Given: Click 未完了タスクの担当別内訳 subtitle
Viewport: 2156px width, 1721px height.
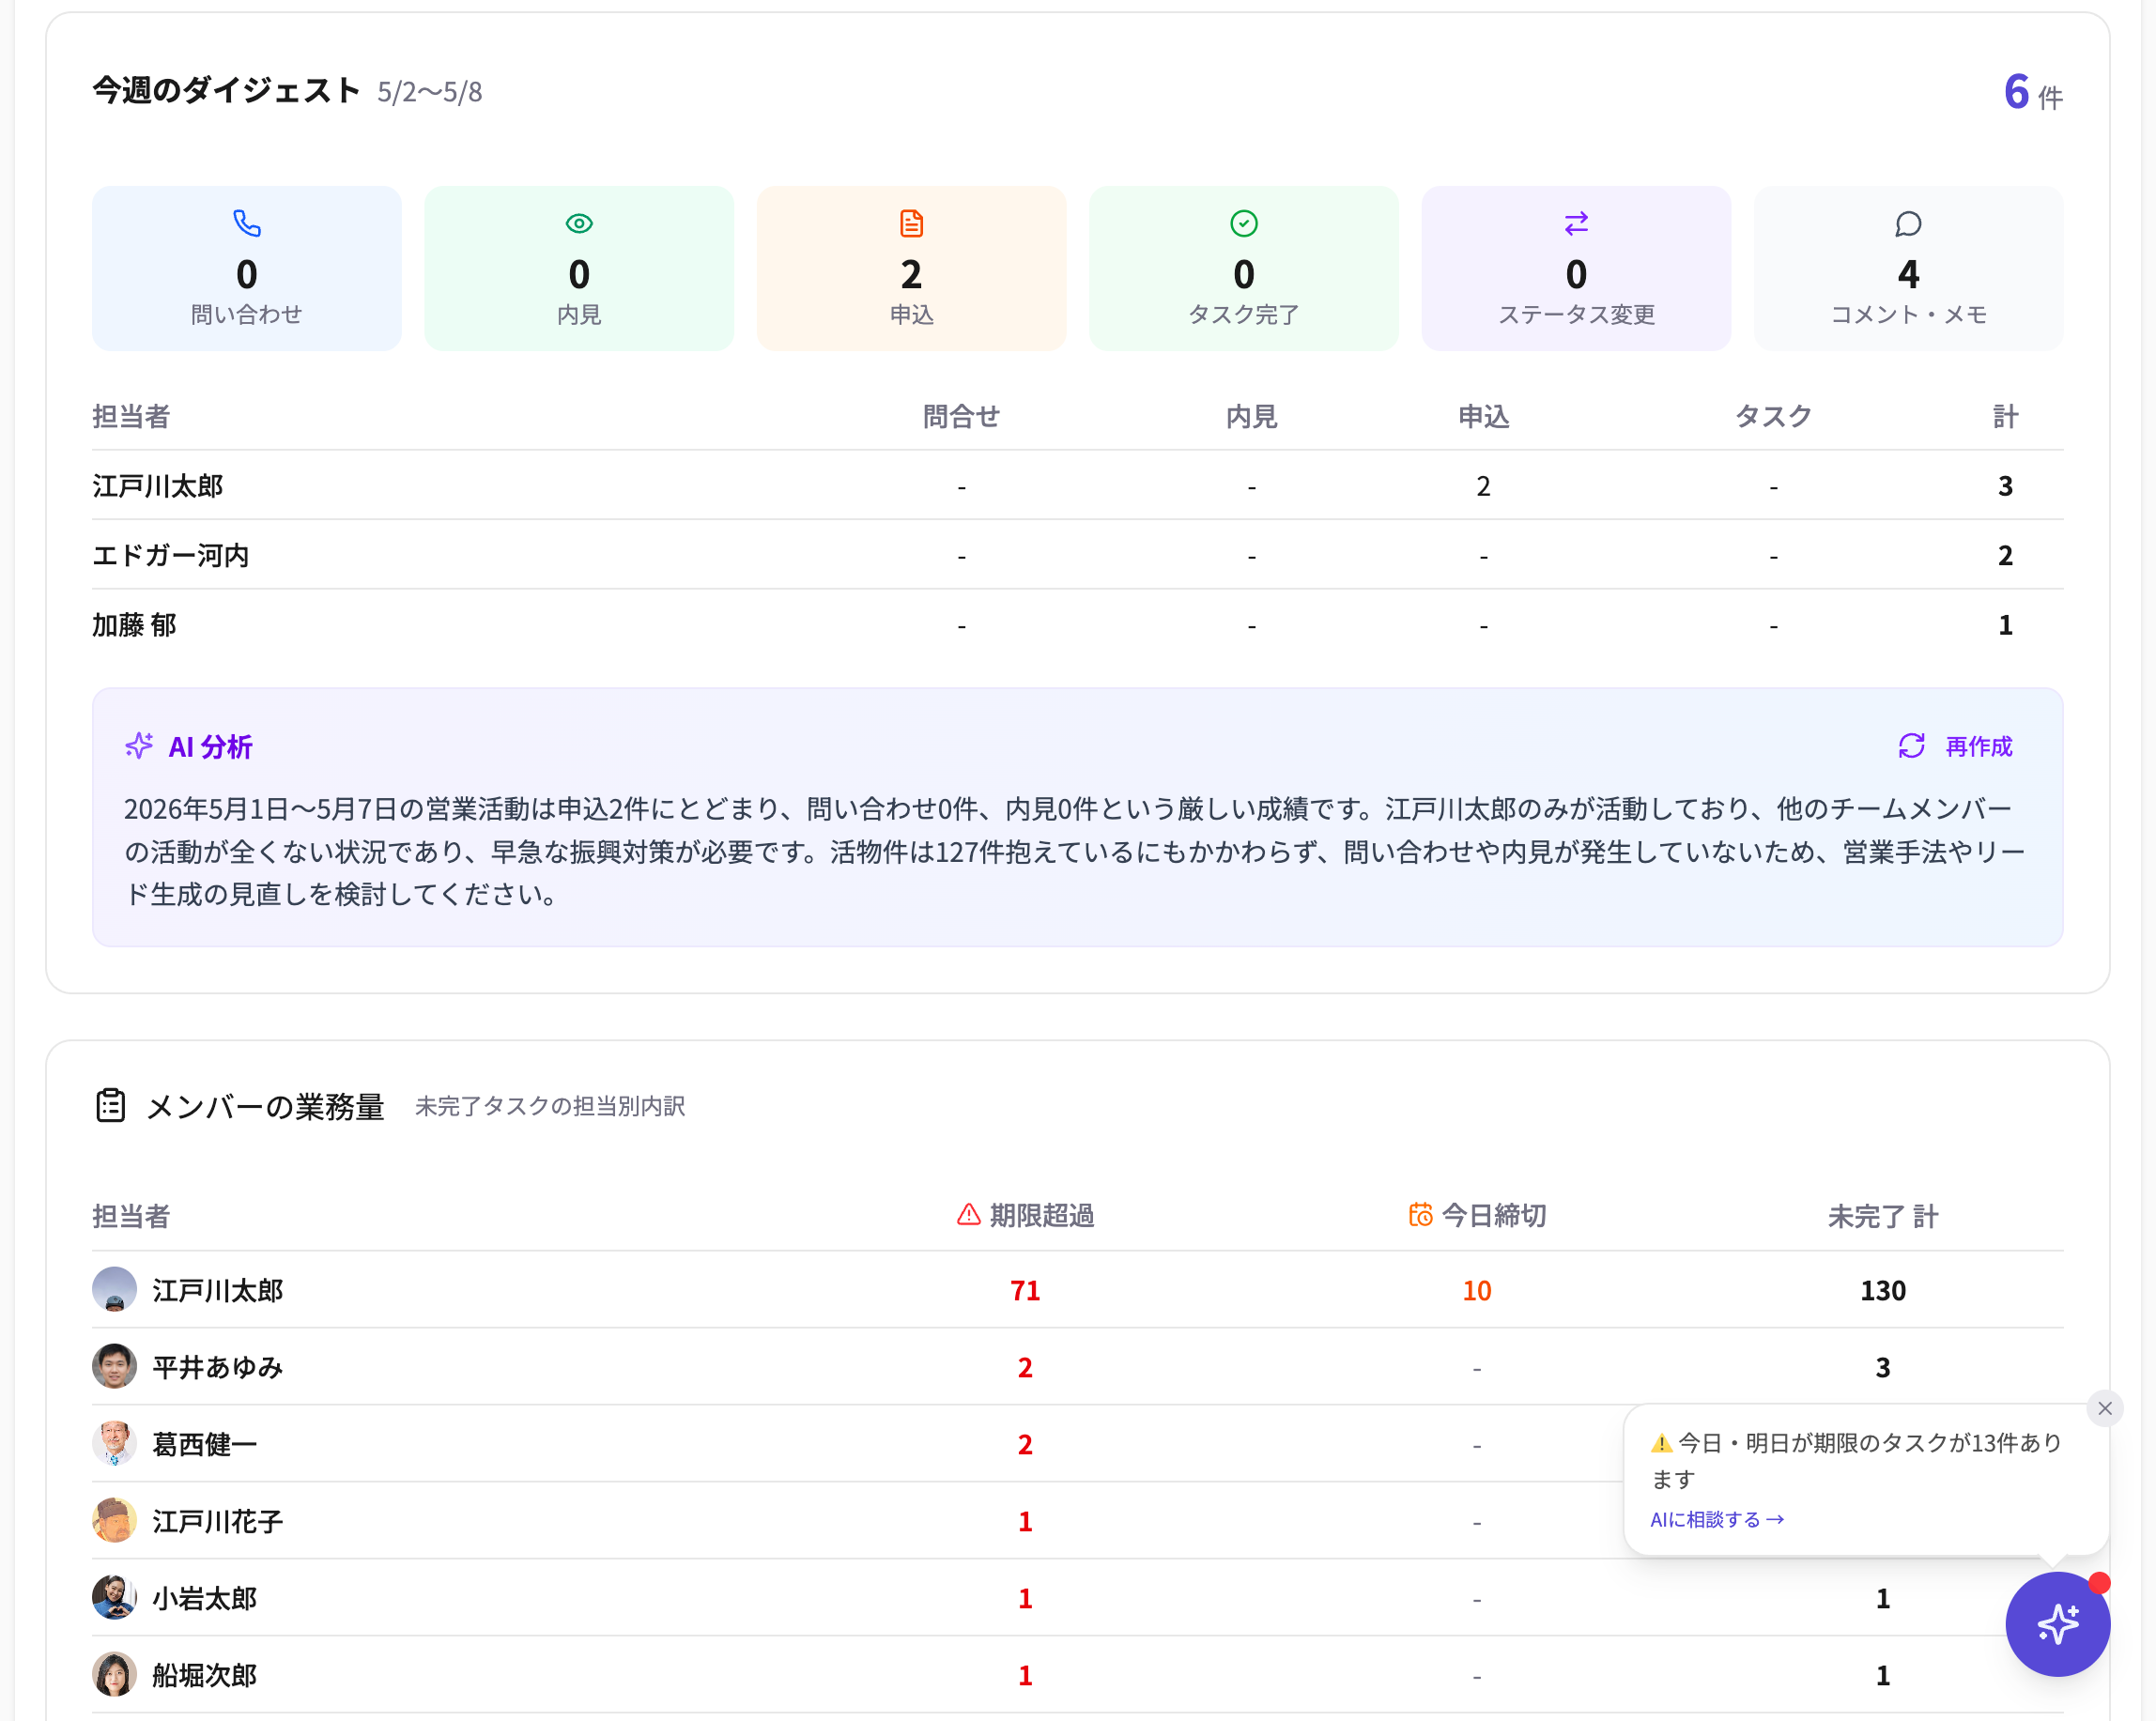Looking at the screenshot, I should [550, 1106].
